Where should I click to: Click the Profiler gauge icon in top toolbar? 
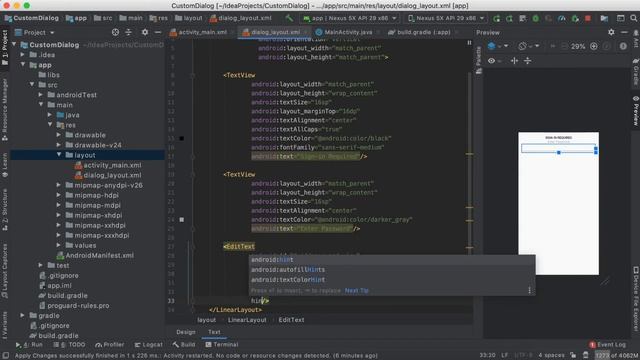point(562,18)
